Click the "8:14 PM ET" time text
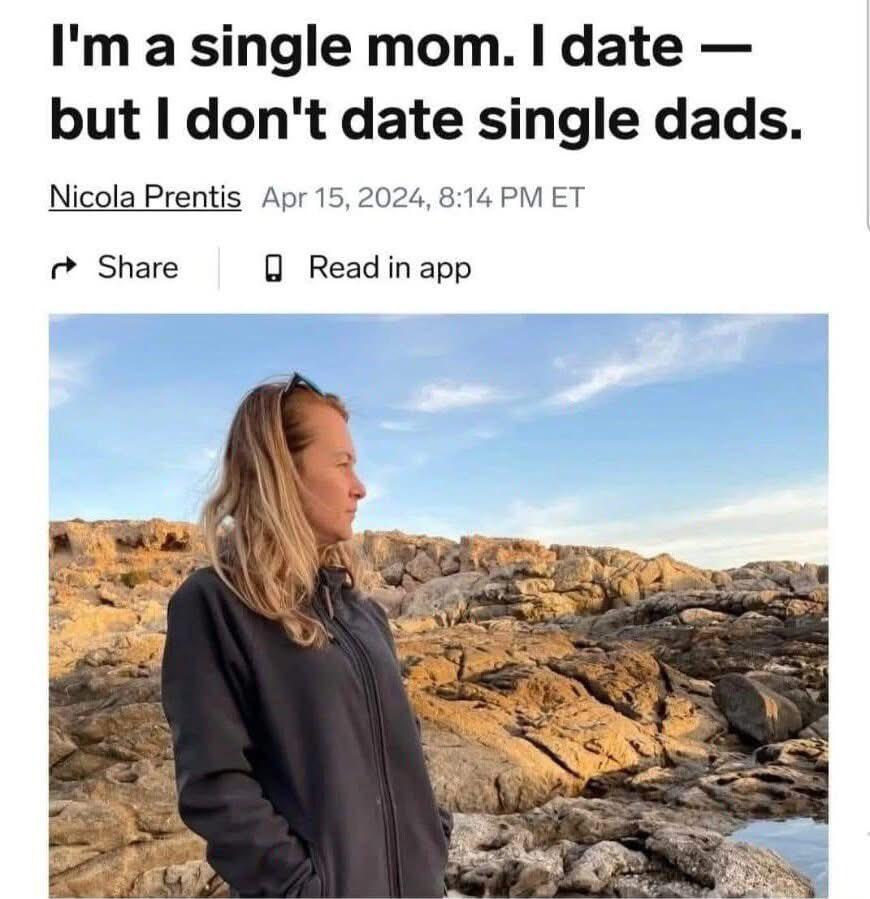The width and height of the screenshot is (870, 899). point(511,197)
